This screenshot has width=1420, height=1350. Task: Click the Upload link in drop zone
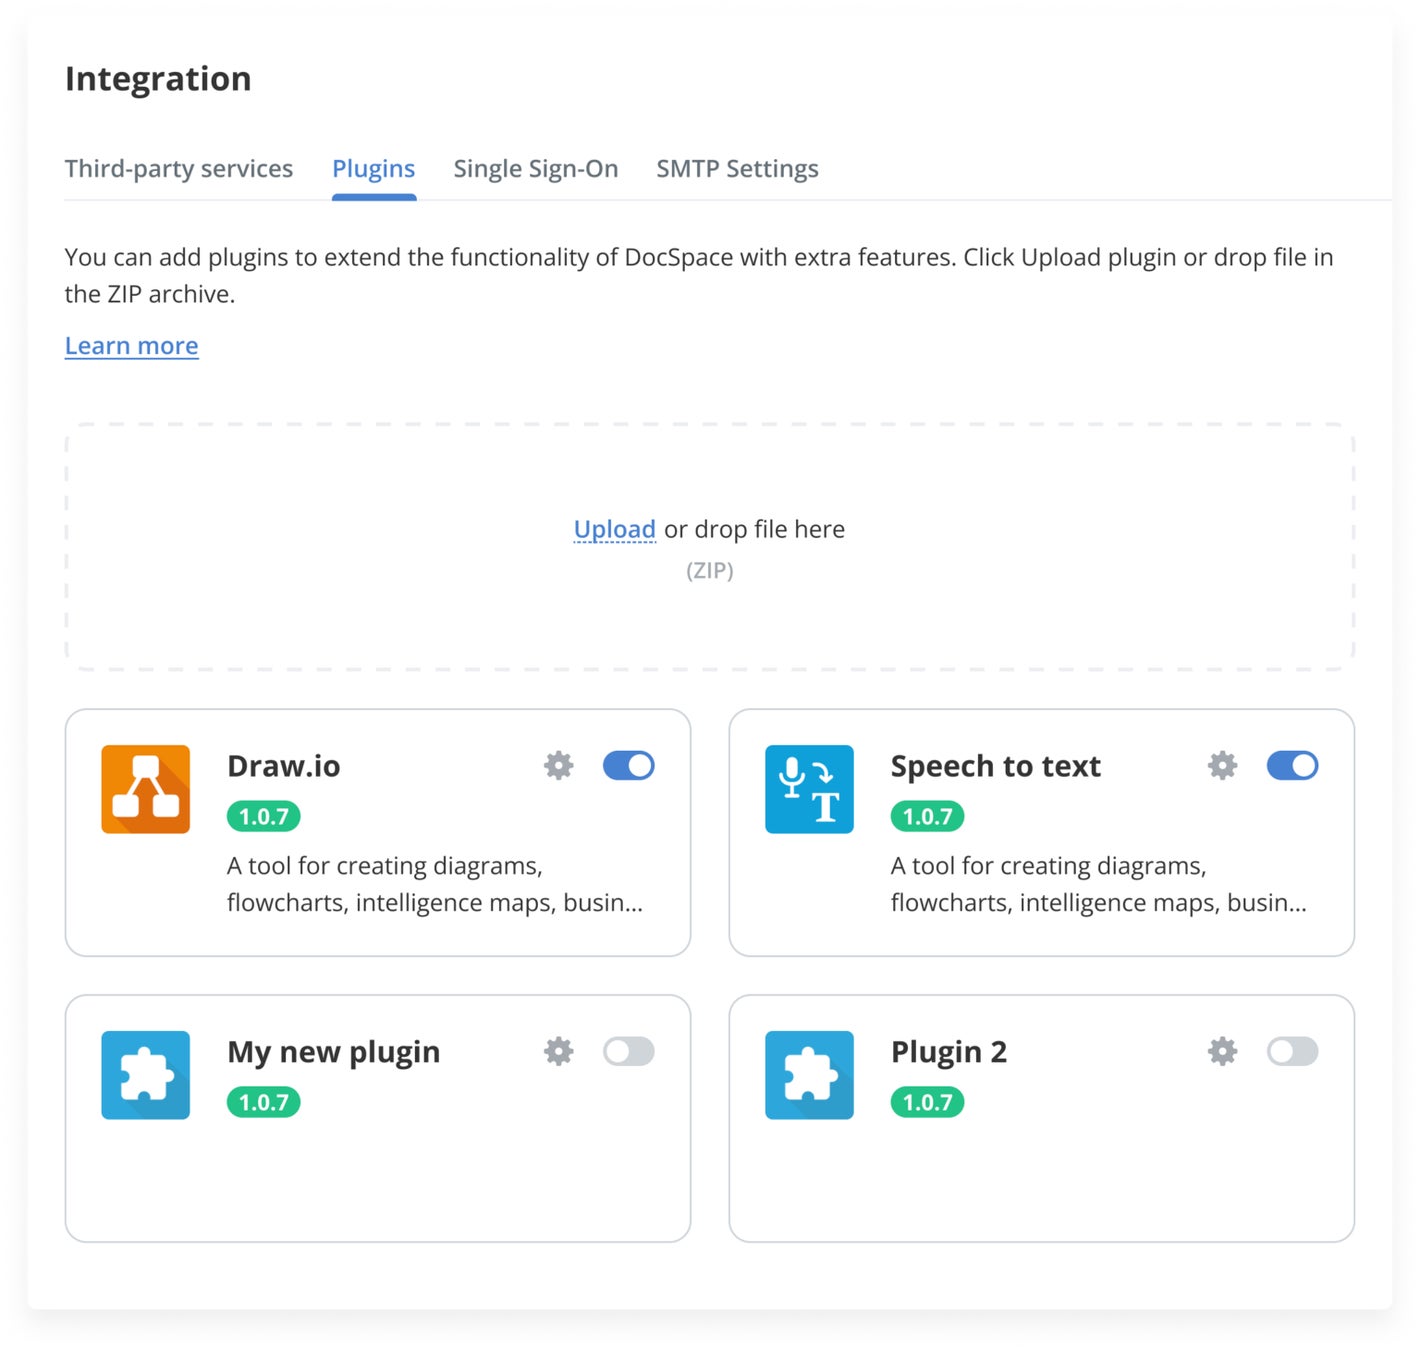coord(614,529)
